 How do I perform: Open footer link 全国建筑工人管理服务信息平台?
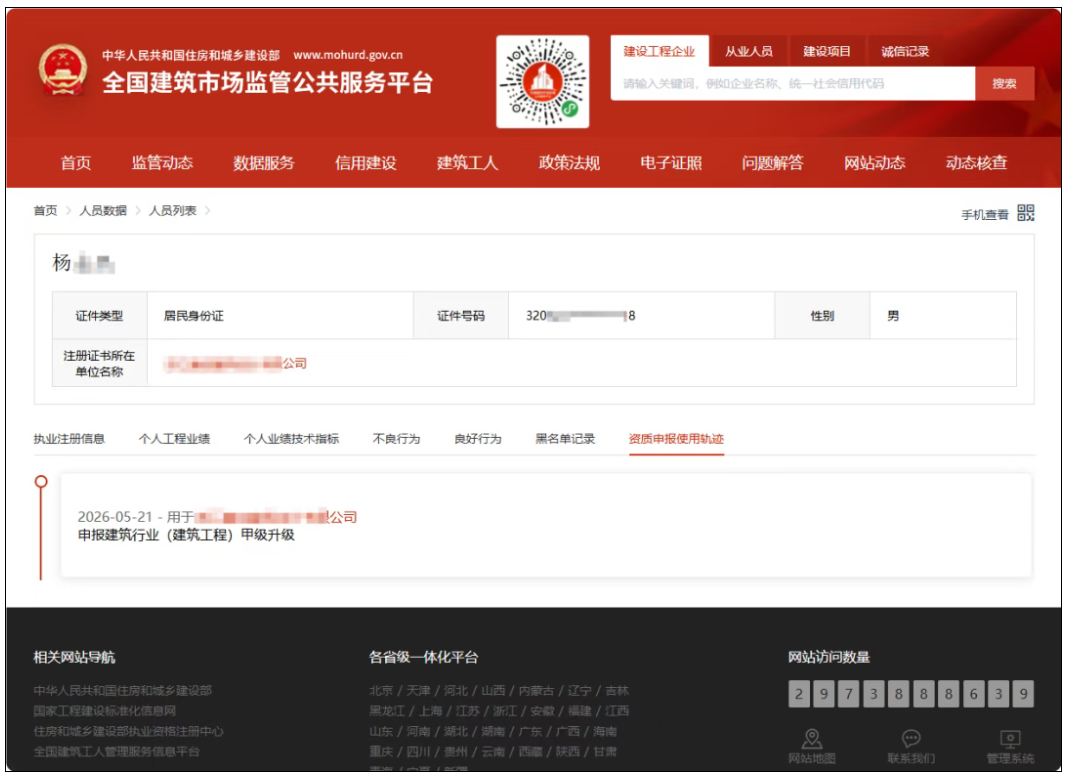point(116,752)
